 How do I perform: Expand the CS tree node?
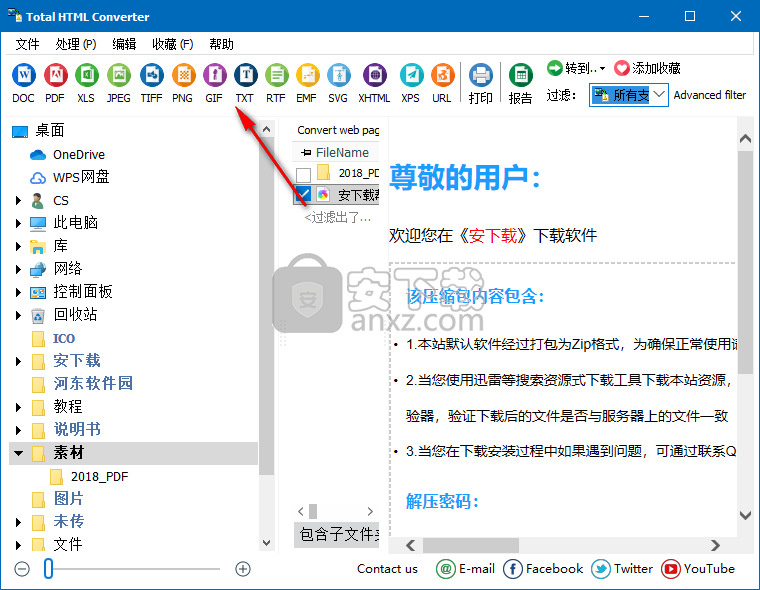pos(18,200)
